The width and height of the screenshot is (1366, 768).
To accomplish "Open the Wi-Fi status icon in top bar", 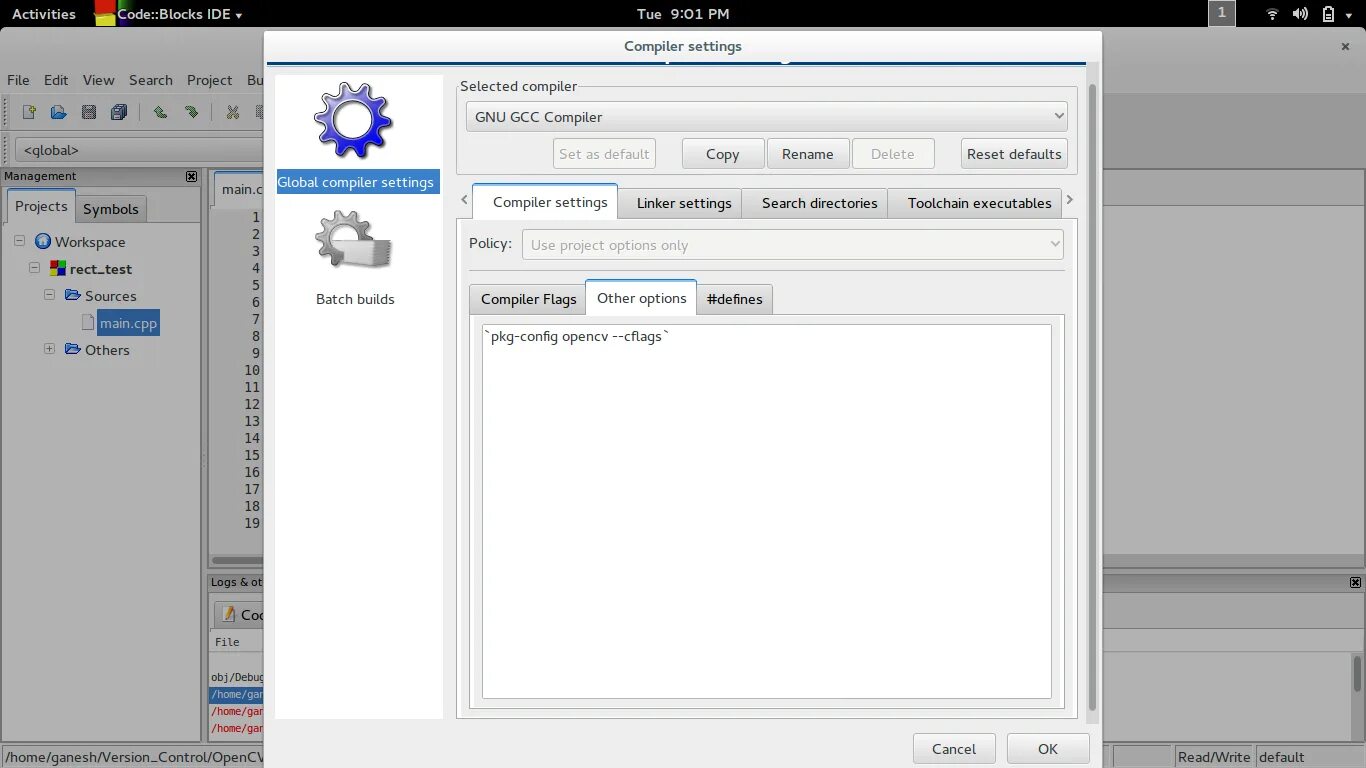I will 1272,14.
